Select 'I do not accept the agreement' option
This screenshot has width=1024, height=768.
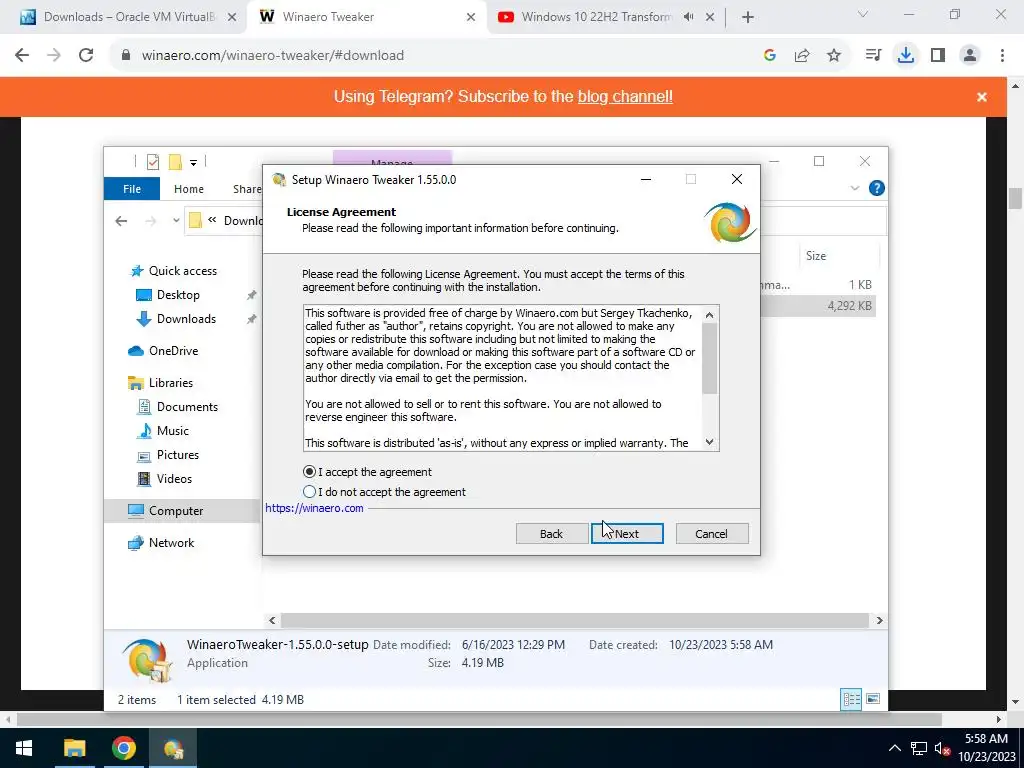[x=310, y=492]
